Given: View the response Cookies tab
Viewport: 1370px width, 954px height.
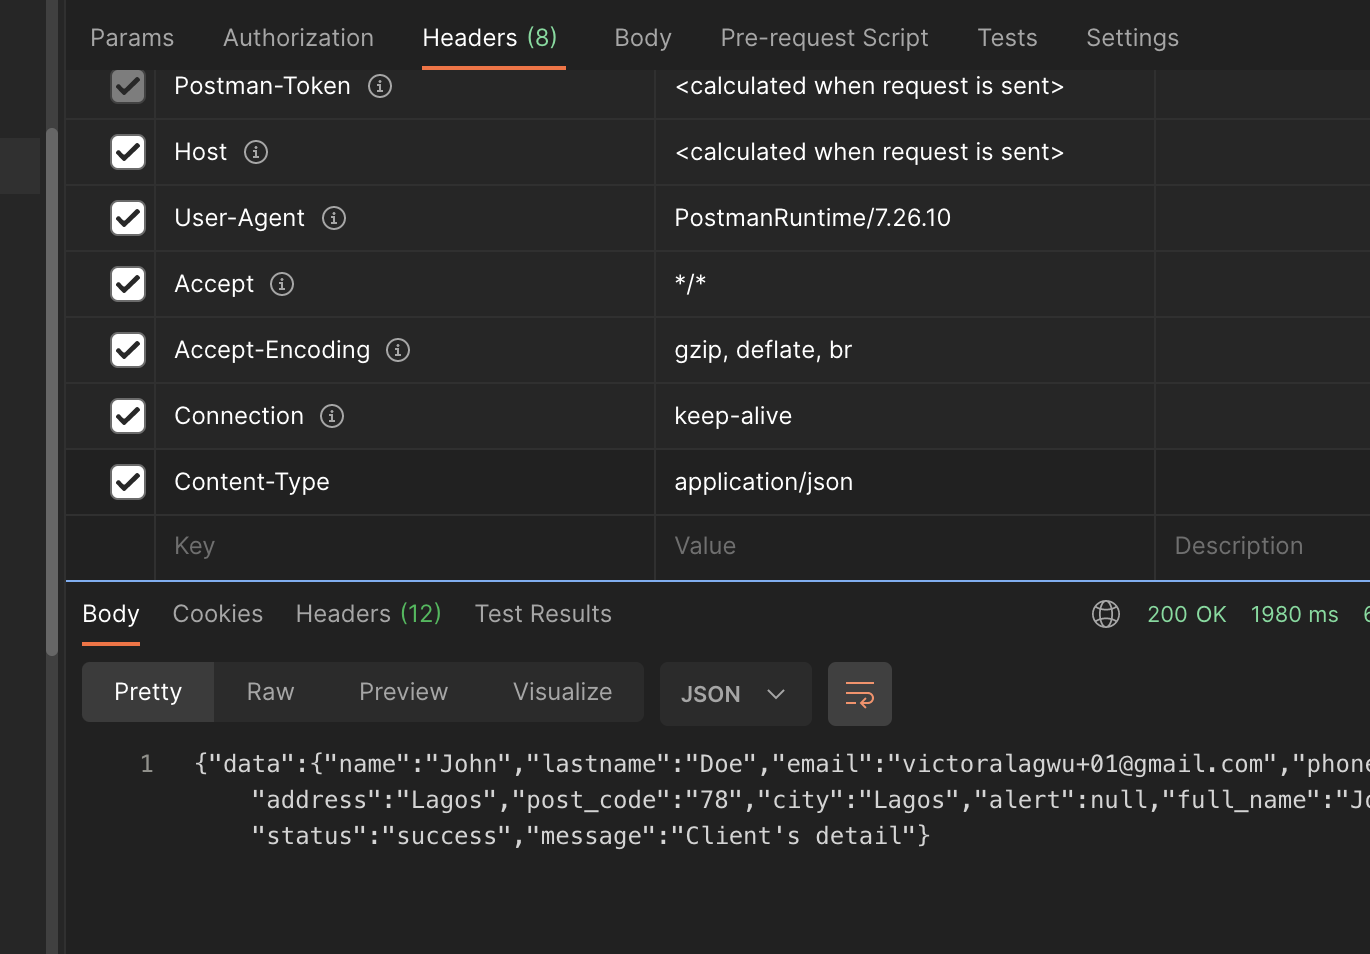Looking at the screenshot, I should coord(217,613).
